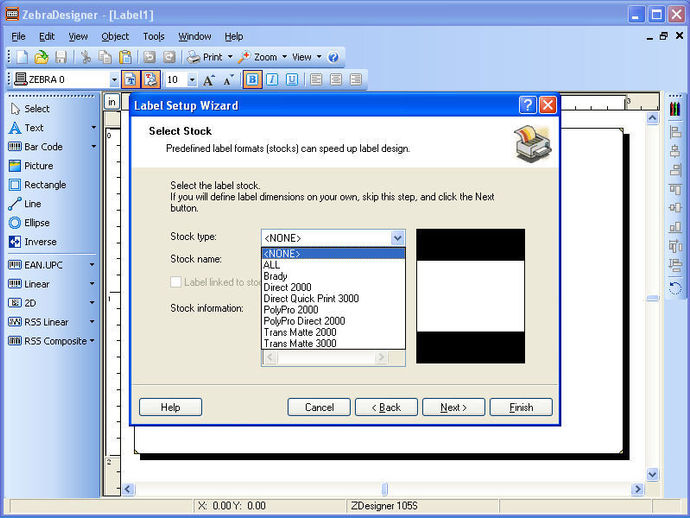The height and width of the screenshot is (518, 690).
Task: Click the Open file toolbar icon
Action: pyautogui.click(x=41, y=57)
